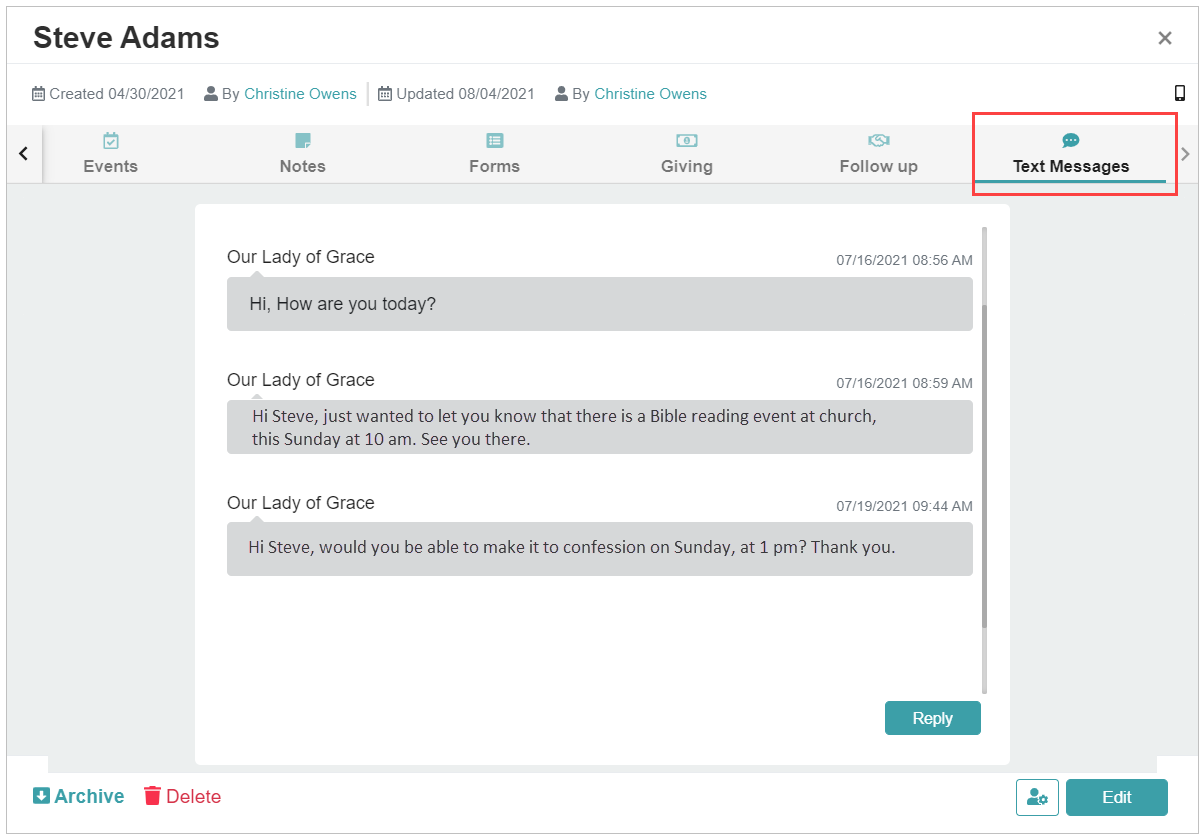Click the sender name above the Bible reading message
This screenshot has width=1199, height=834.
coord(301,380)
